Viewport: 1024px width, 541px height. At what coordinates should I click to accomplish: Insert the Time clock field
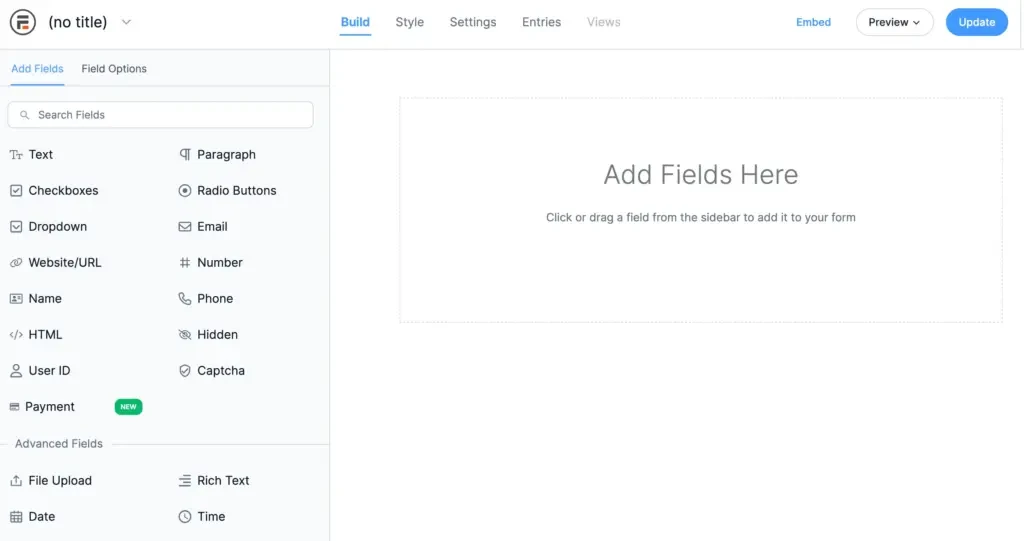click(201, 517)
